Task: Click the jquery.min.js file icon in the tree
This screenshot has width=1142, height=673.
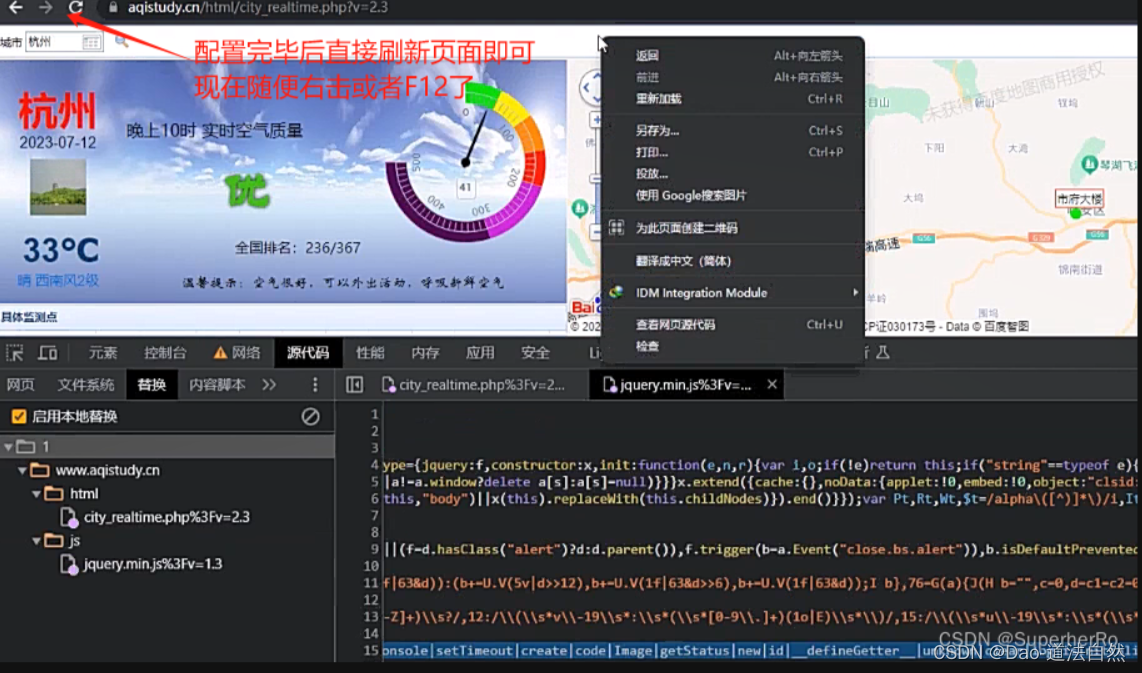Action: pos(66,563)
